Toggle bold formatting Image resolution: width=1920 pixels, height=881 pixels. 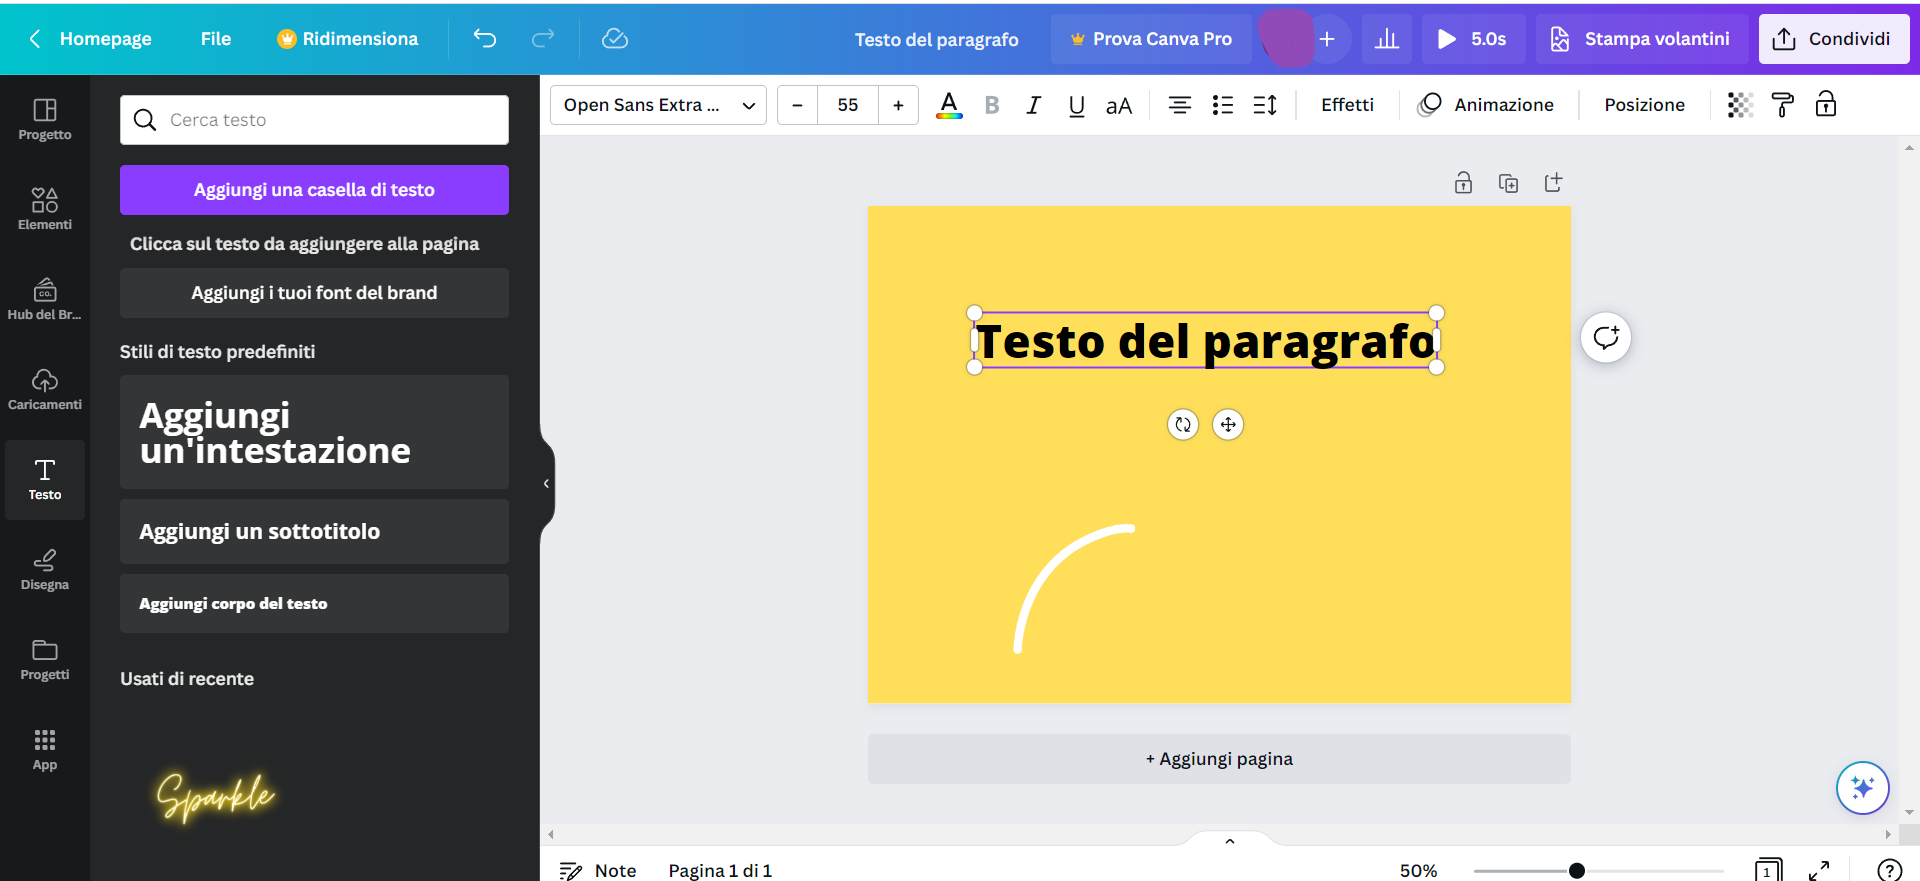pyautogui.click(x=992, y=105)
